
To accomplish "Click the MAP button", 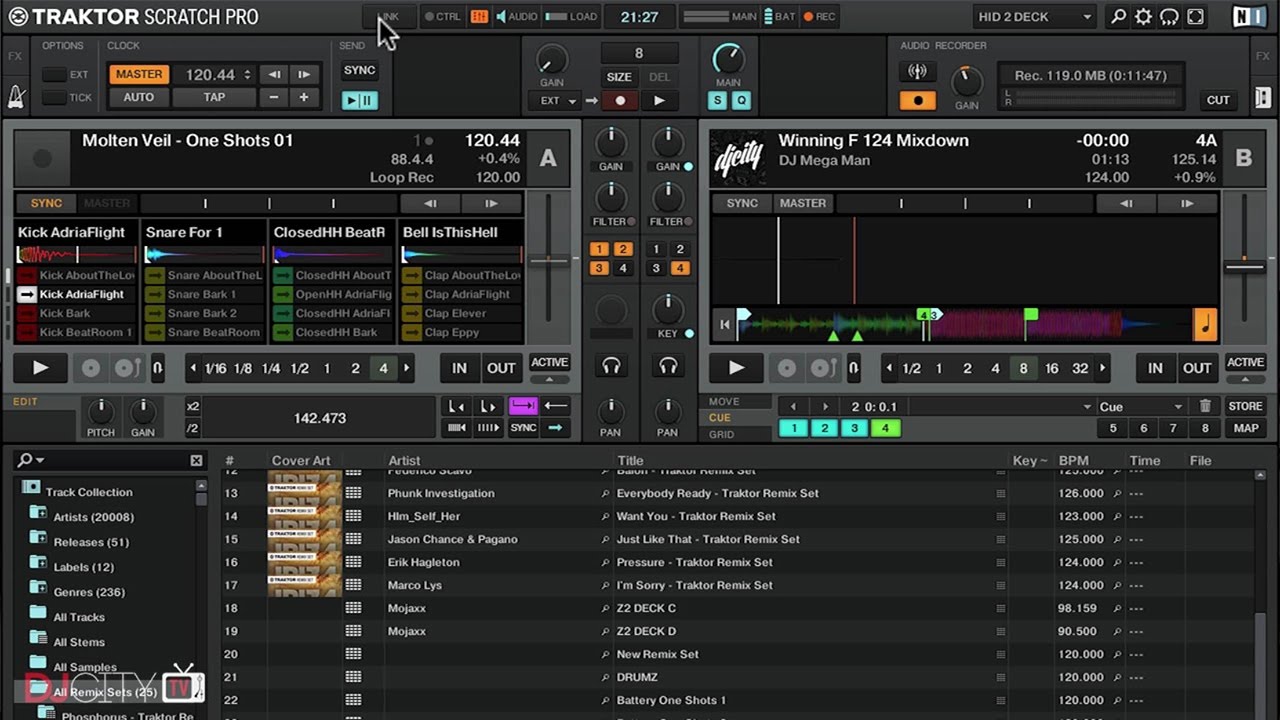I will pos(1245,428).
